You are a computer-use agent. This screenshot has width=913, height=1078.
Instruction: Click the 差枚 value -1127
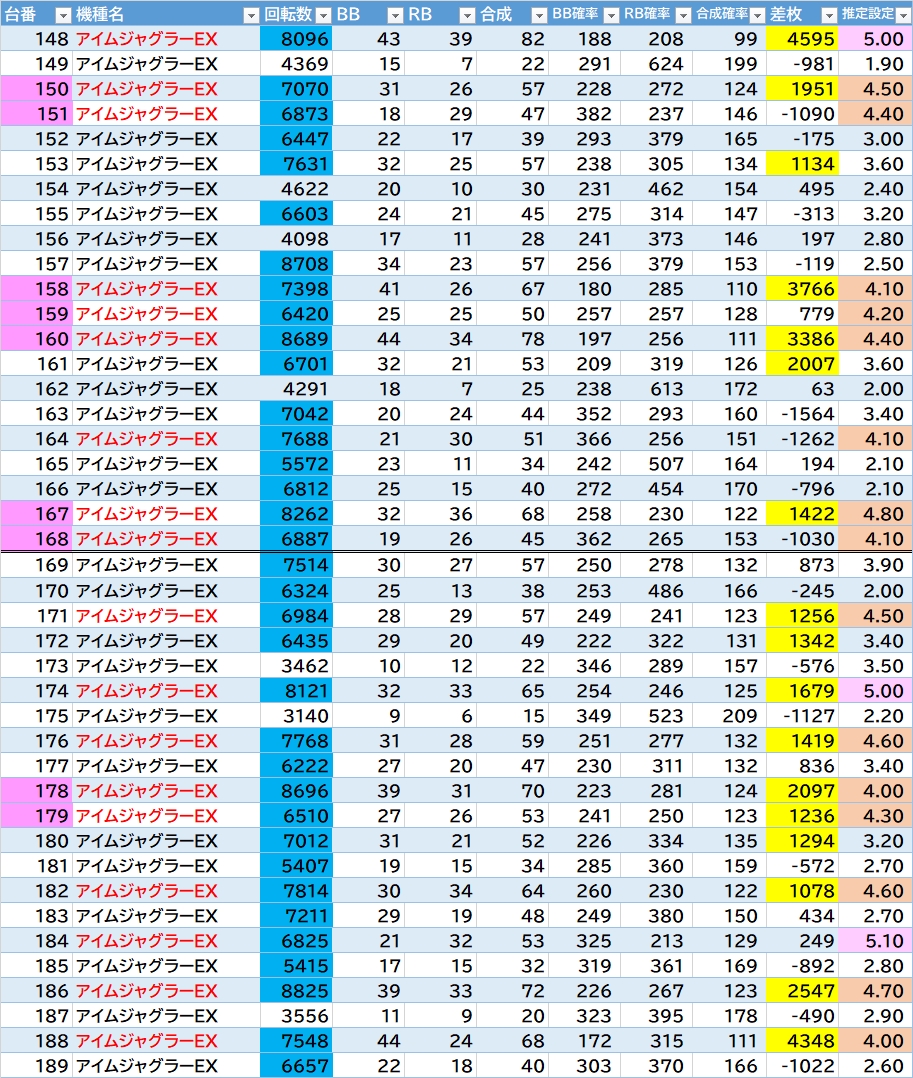(x=802, y=716)
